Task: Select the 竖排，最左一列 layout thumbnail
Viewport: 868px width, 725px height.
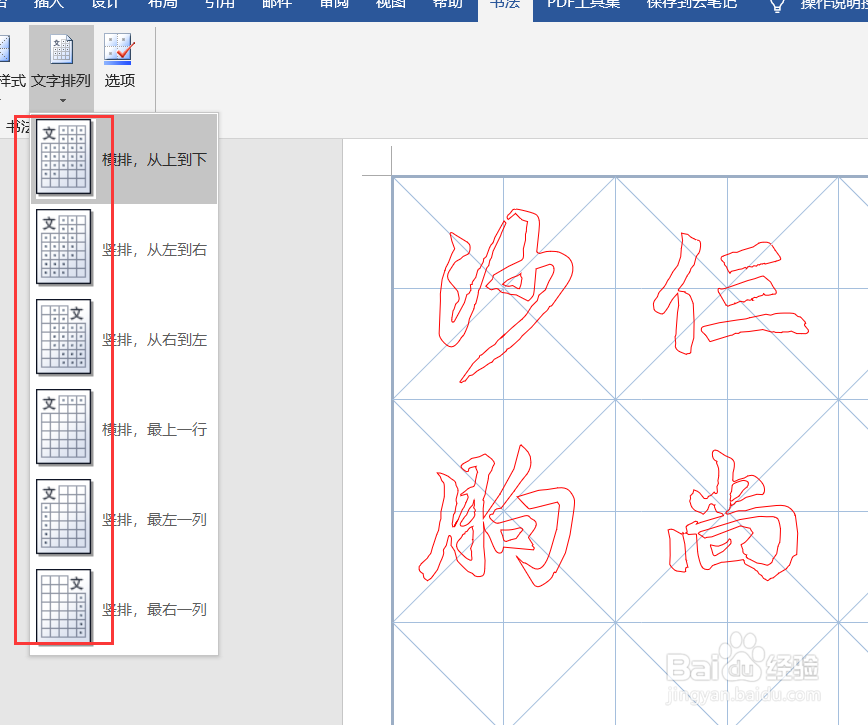Action: click(64, 518)
